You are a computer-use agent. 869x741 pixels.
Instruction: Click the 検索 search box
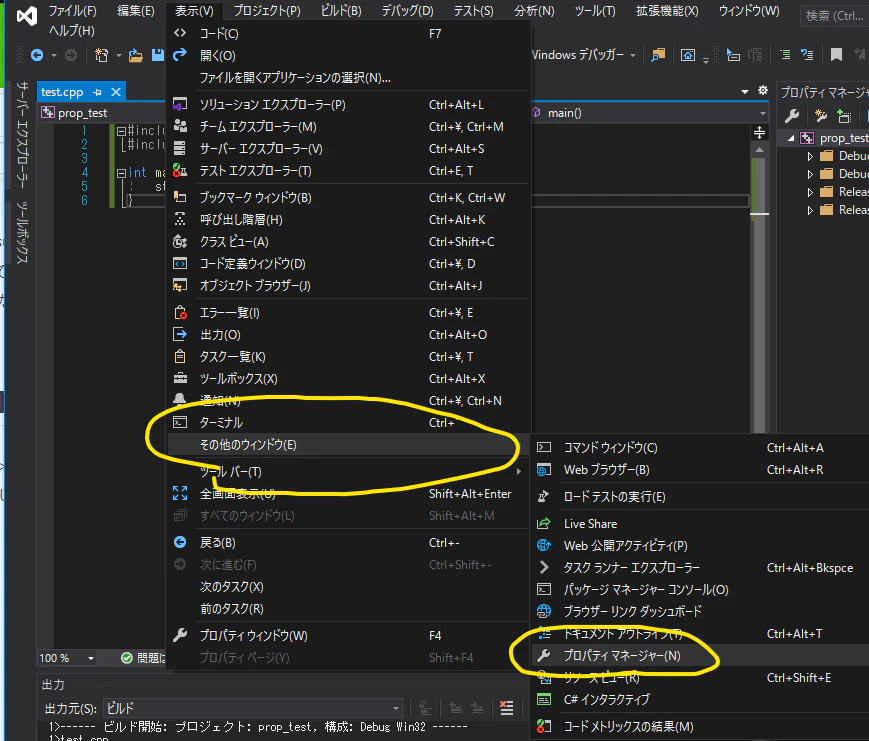(835, 16)
